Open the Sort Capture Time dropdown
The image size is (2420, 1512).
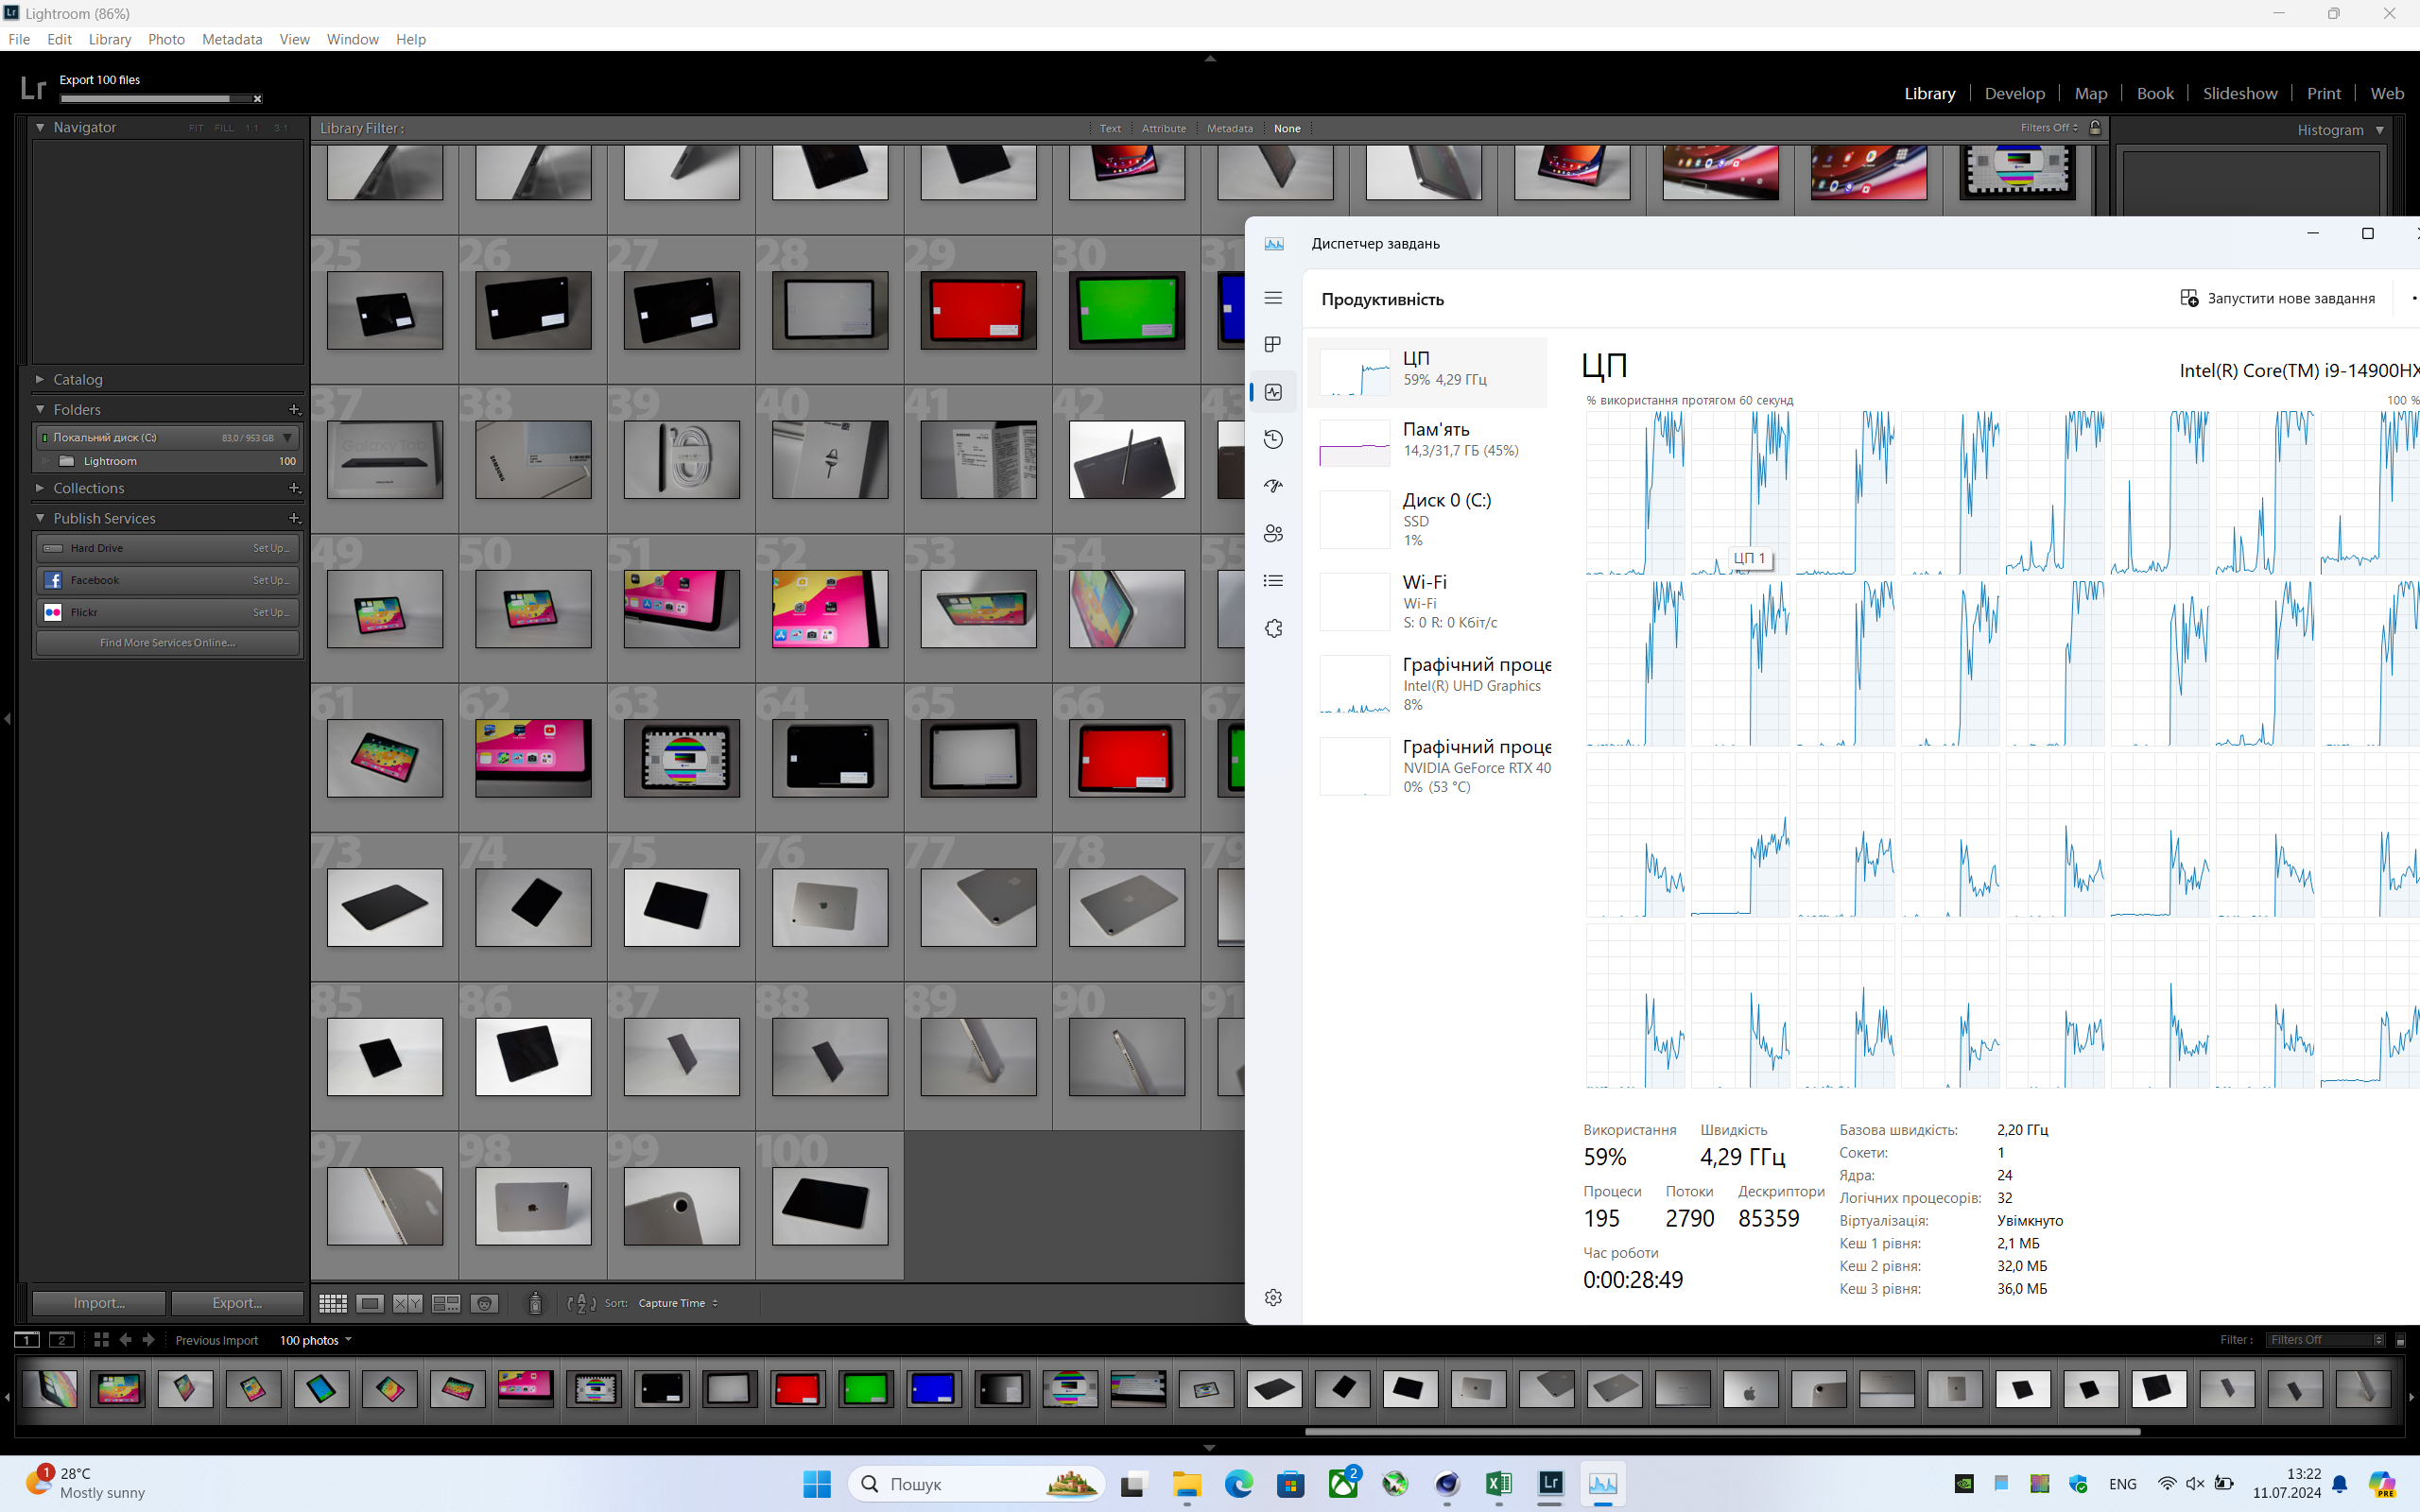[679, 1303]
